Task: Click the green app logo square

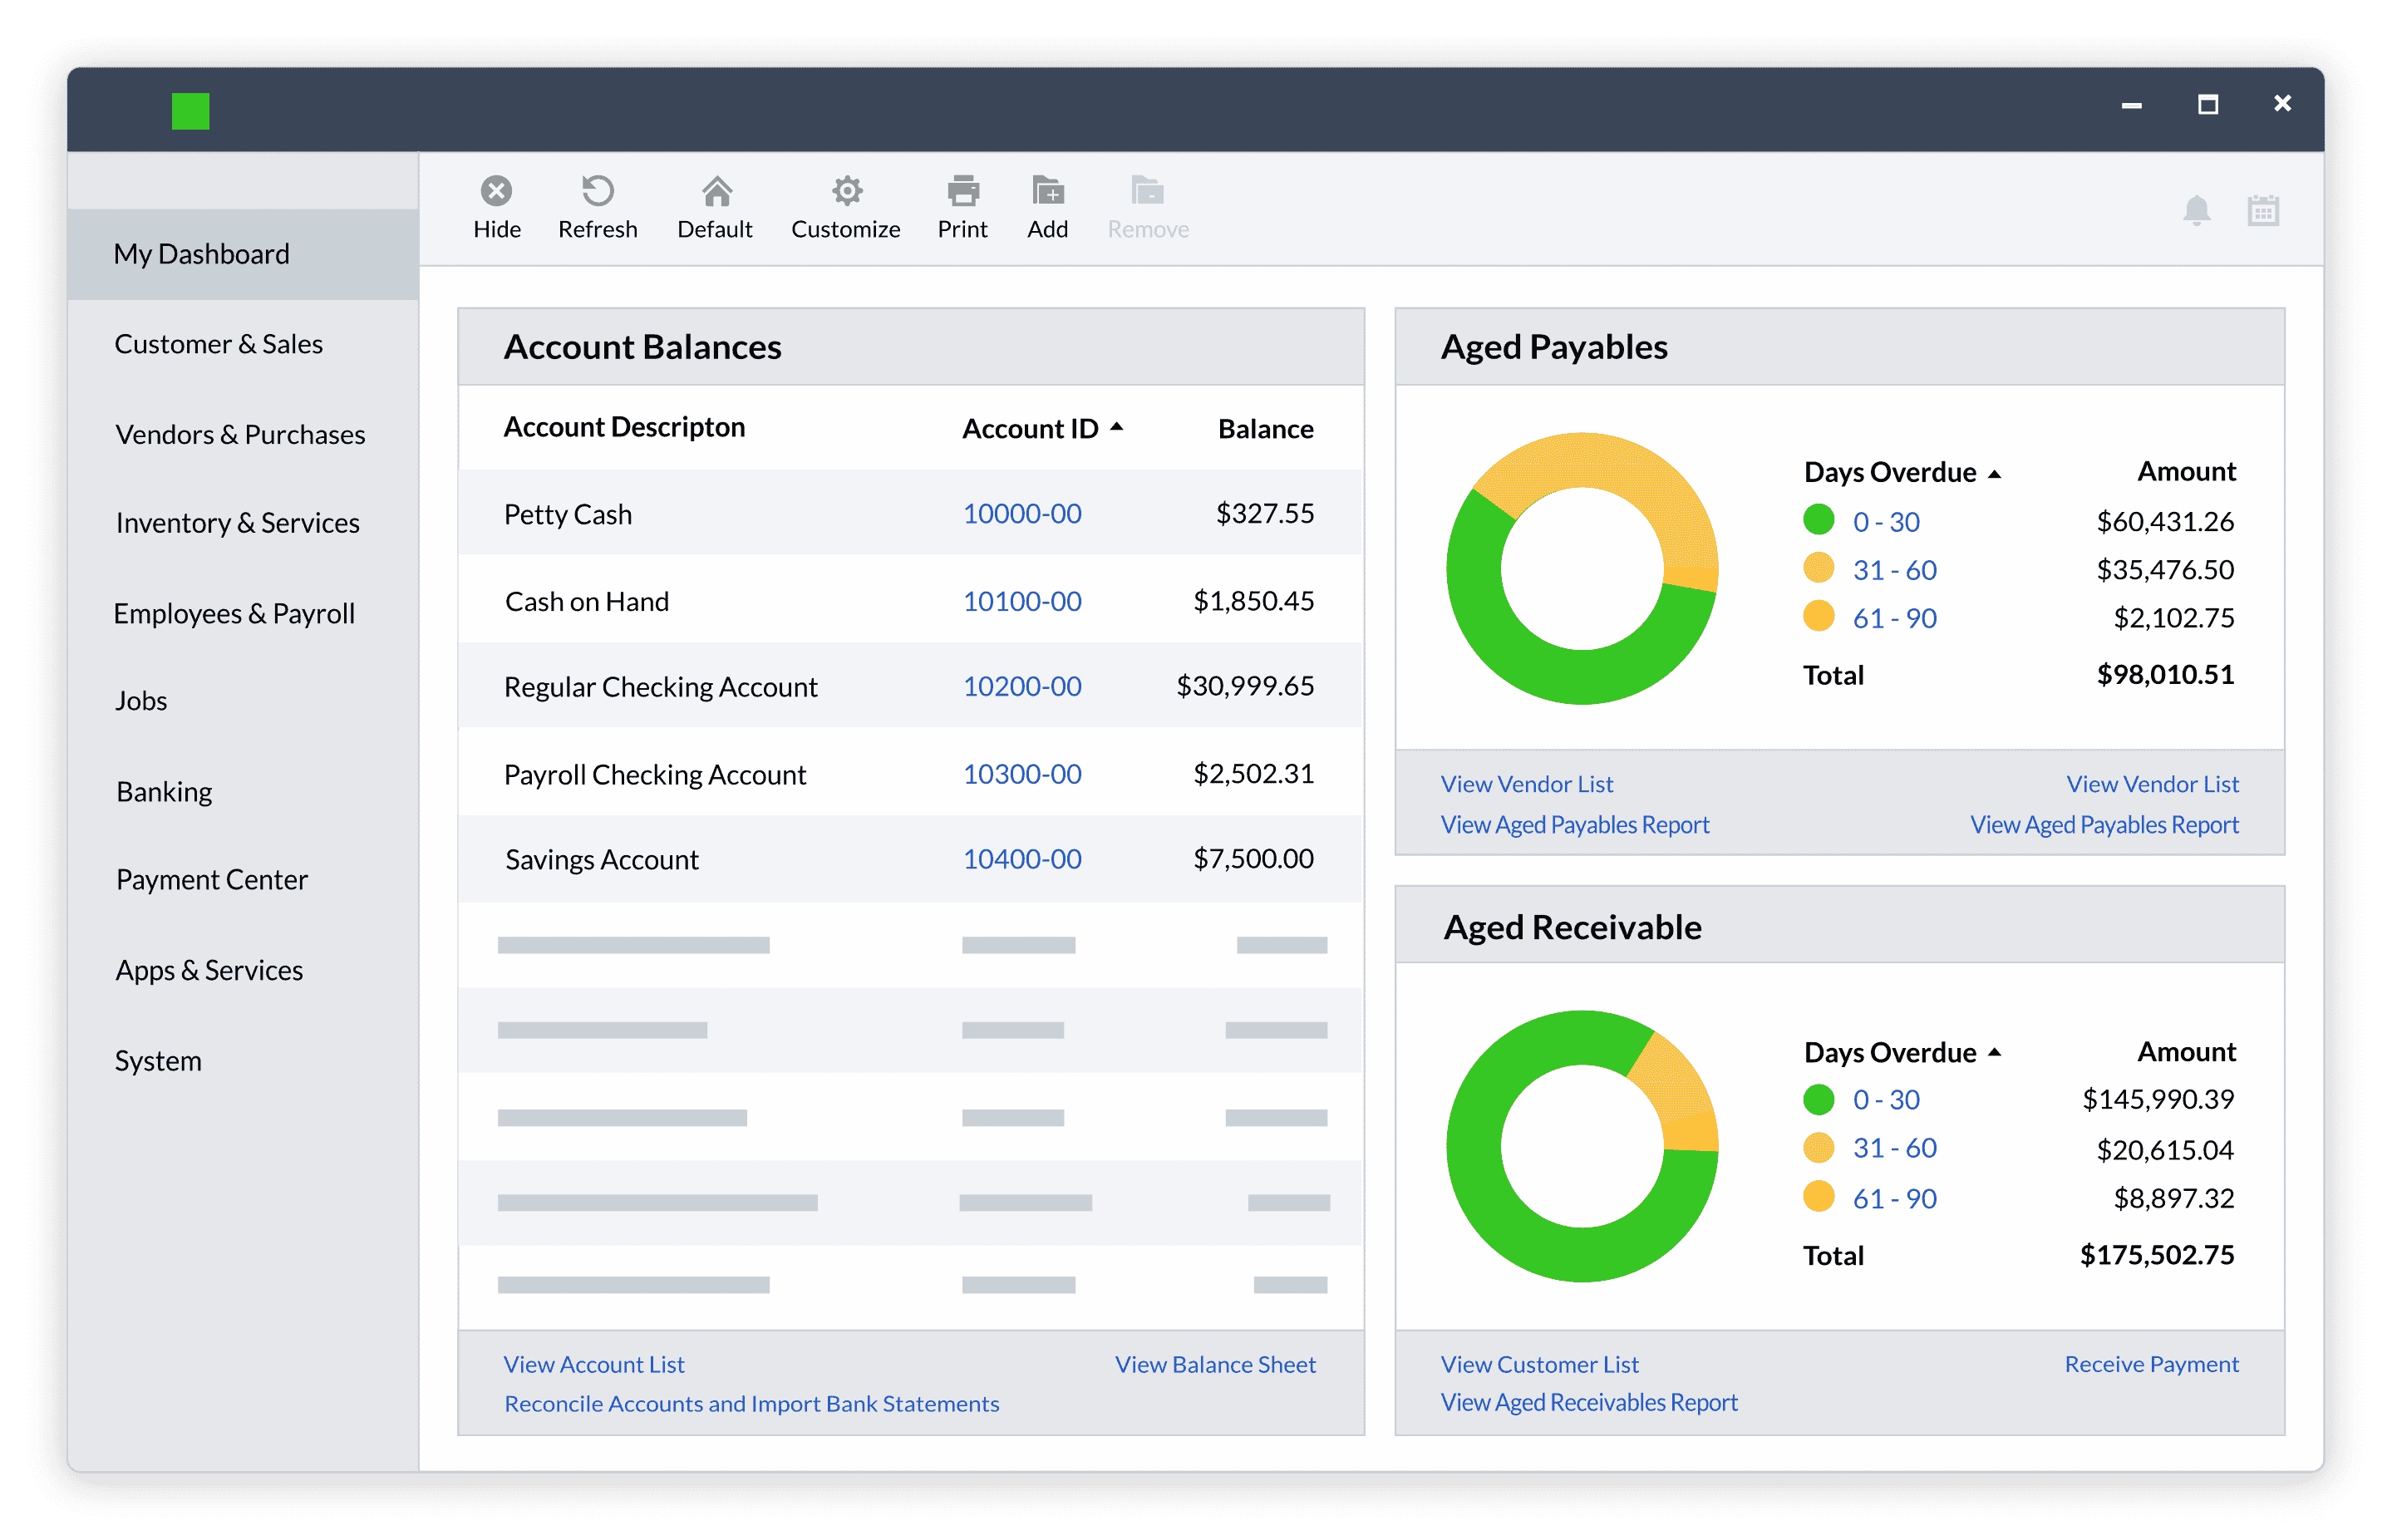Action: click(190, 111)
